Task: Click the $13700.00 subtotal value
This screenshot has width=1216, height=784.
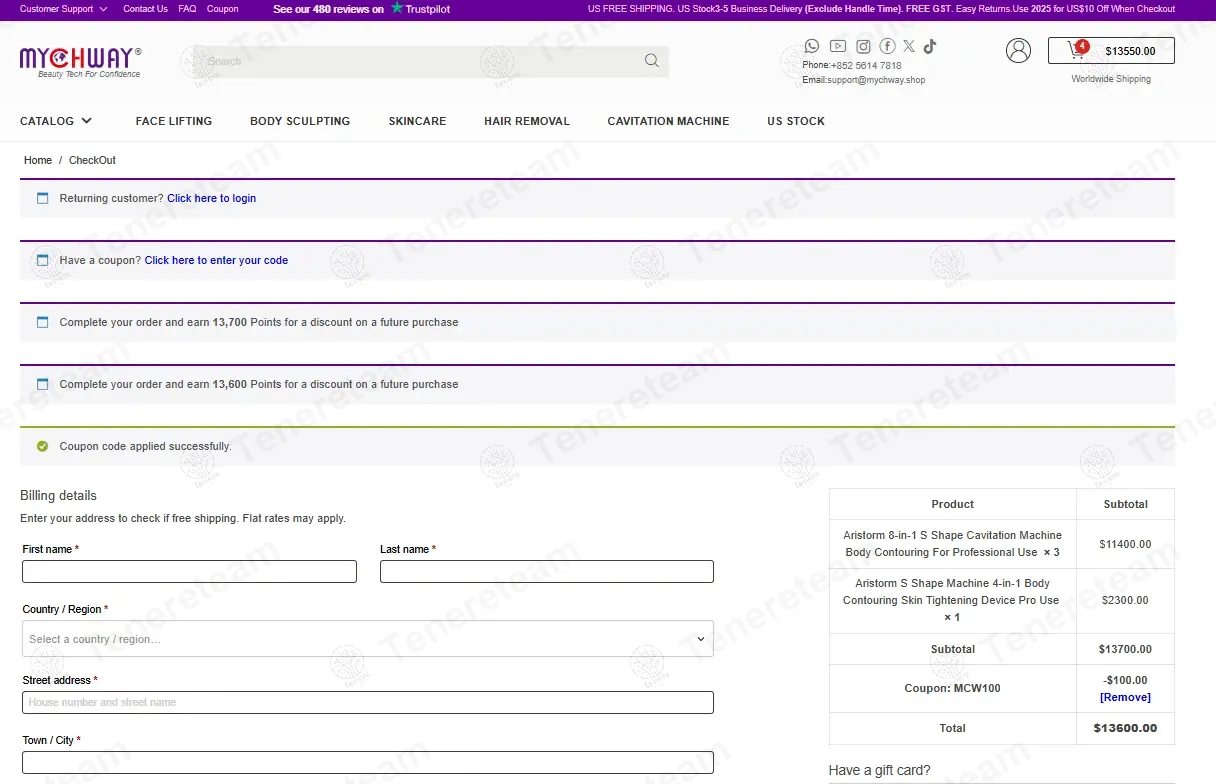Action: point(1125,649)
